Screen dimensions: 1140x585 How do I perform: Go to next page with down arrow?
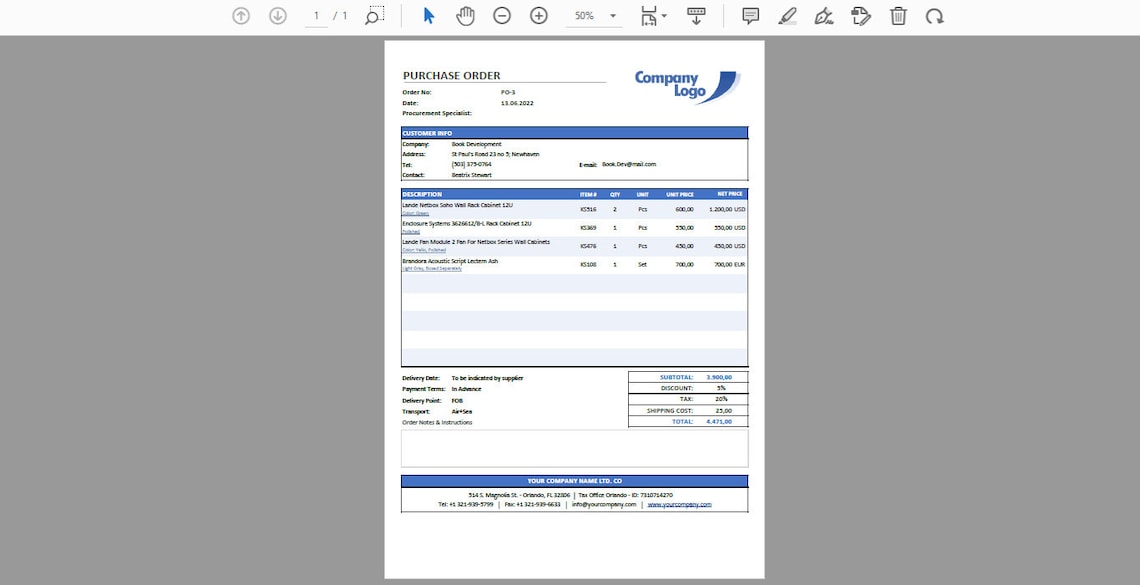tap(278, 16)
